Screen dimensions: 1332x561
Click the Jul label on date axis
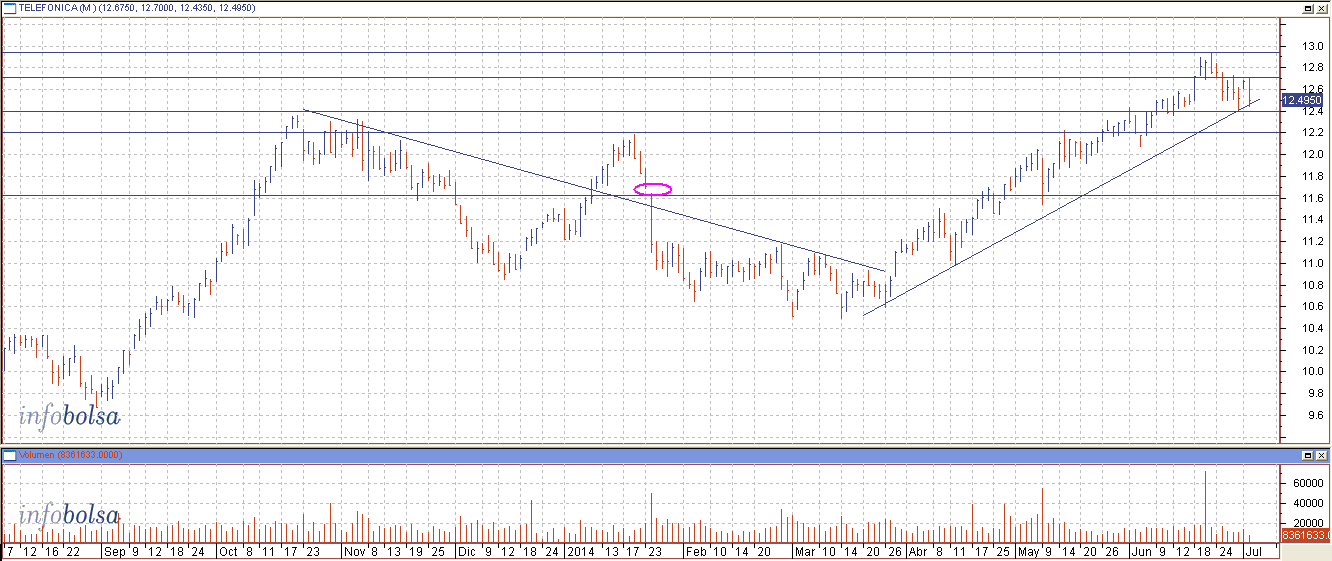(1256, 551)
